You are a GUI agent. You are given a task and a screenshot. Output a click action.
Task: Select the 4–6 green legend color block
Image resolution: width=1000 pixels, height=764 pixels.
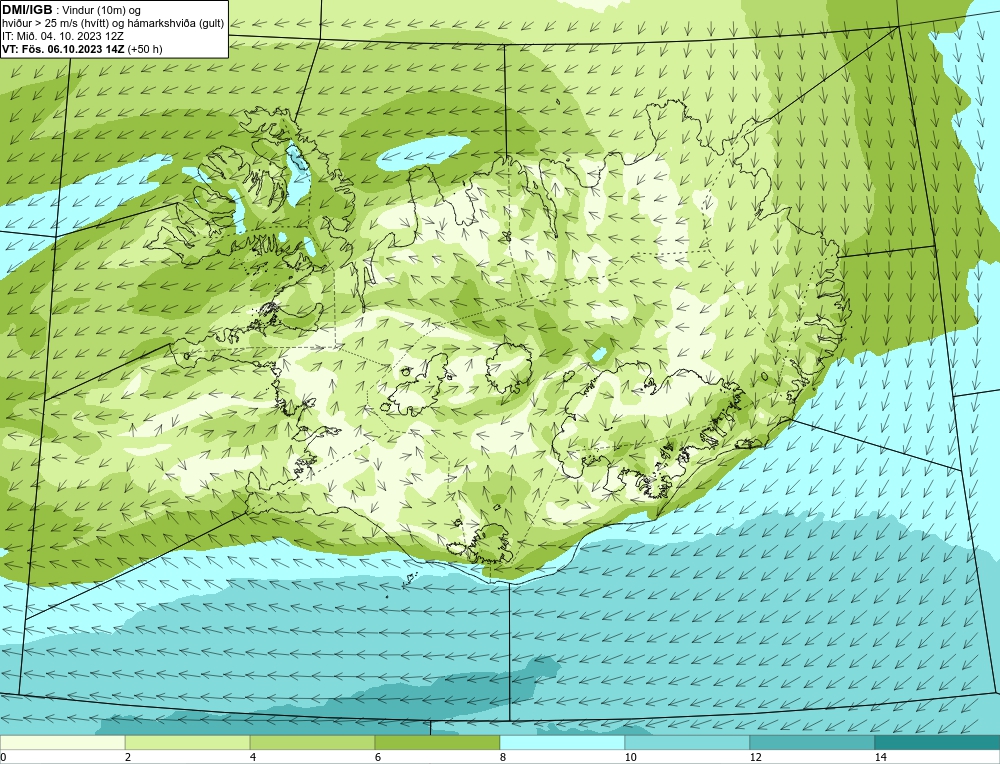[x=312, y=742]
